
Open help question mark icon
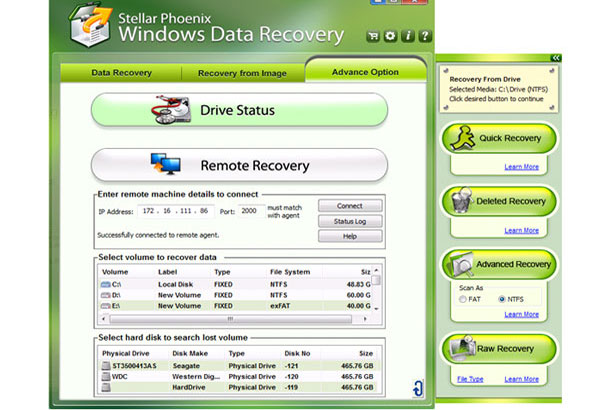point(425,36)
